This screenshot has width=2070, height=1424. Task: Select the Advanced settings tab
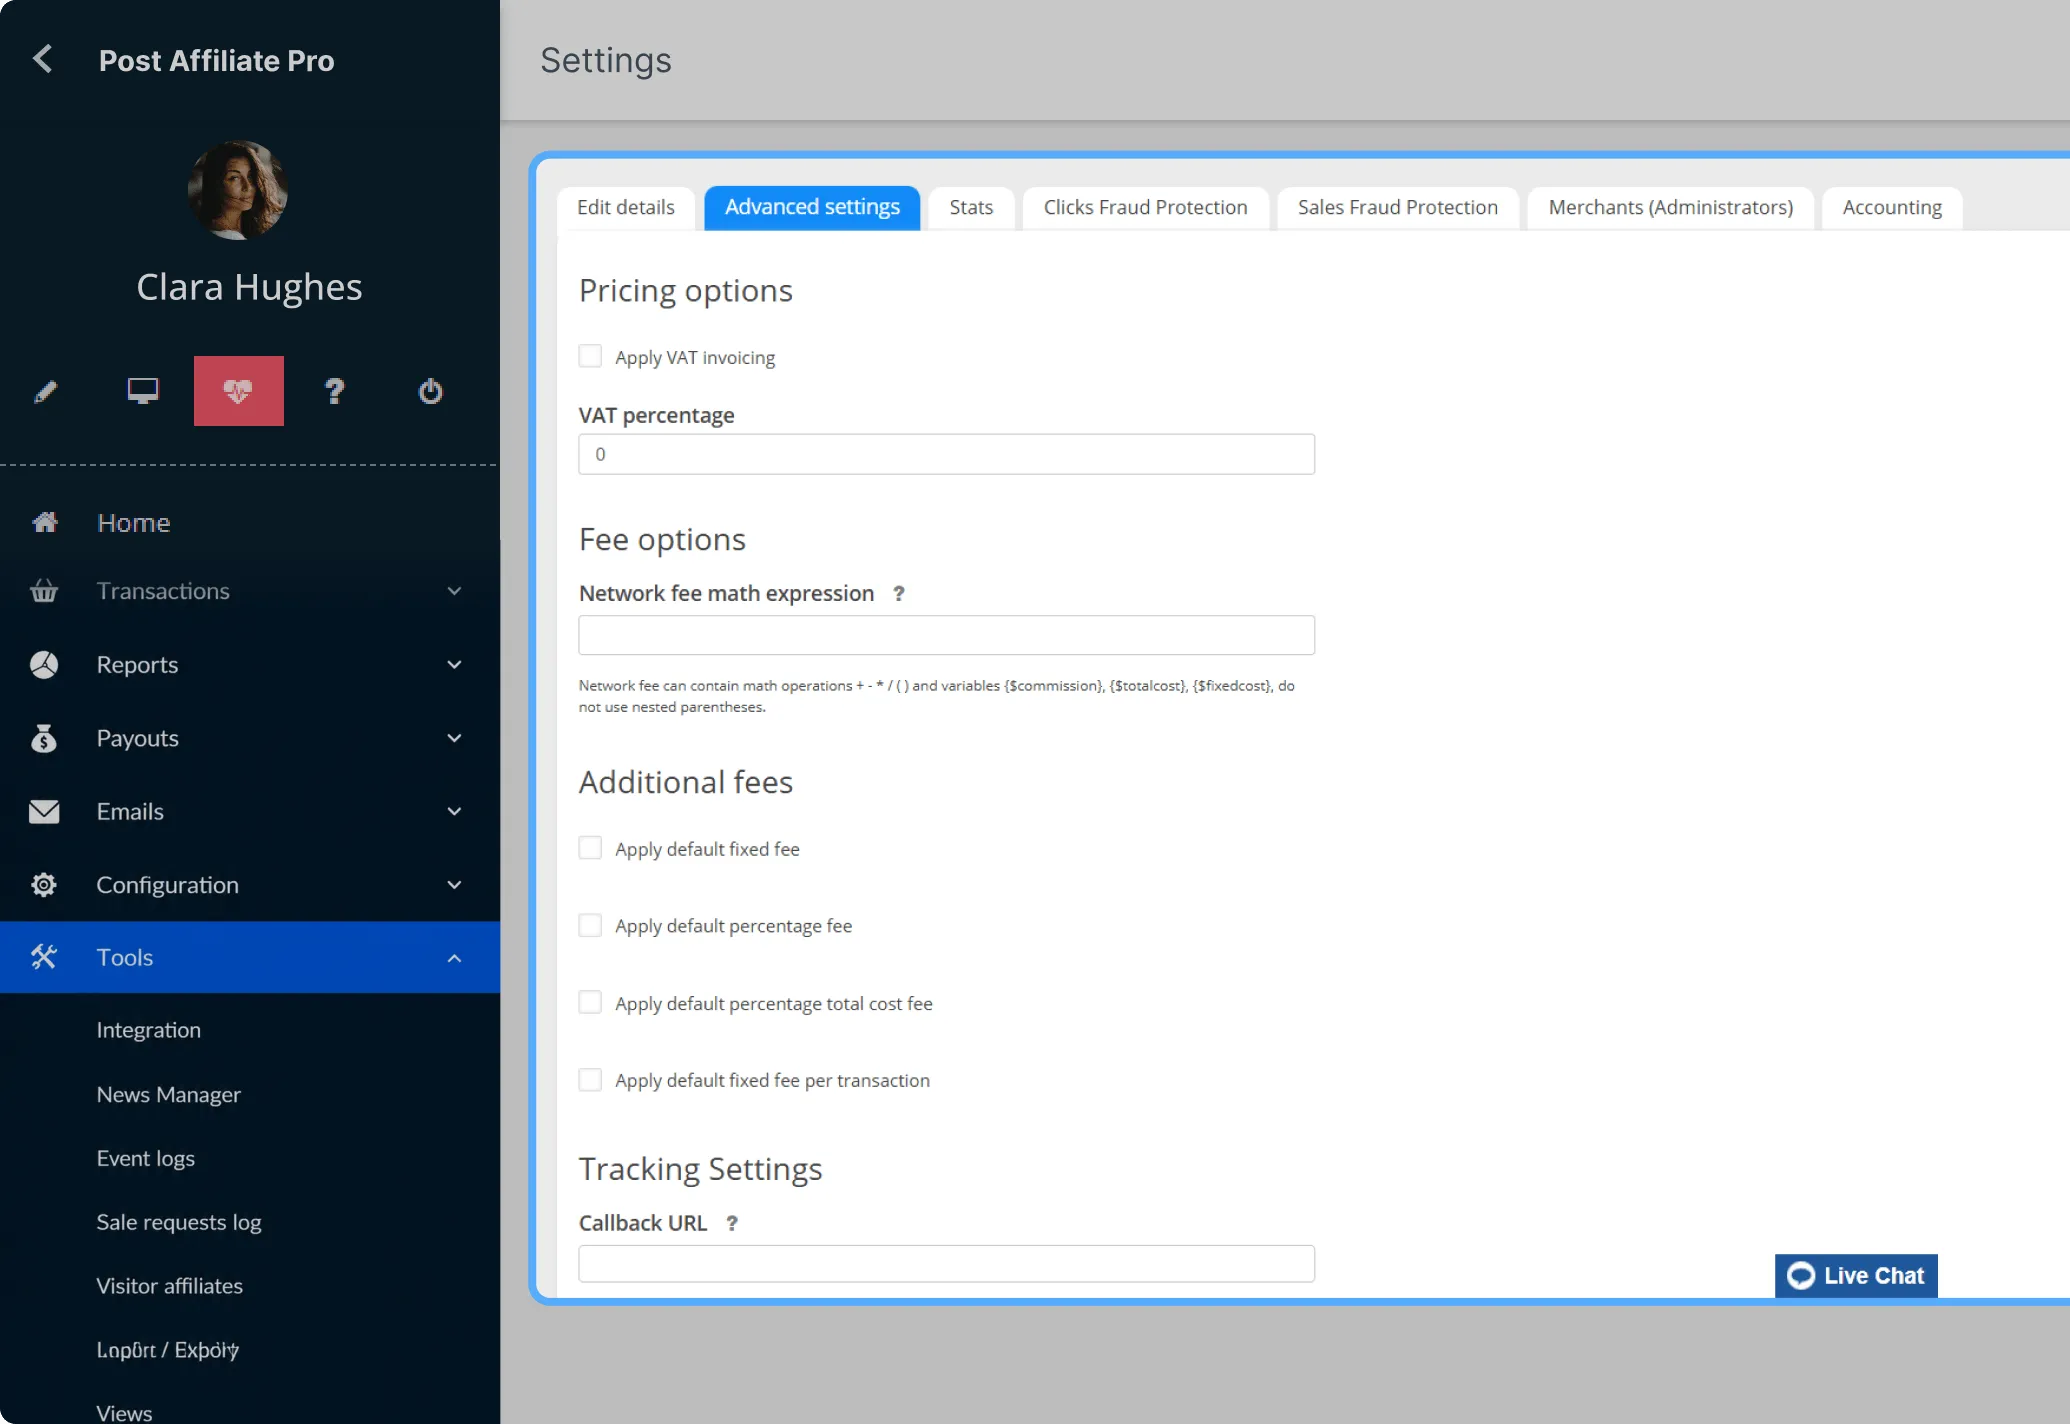tap(812, 208)
